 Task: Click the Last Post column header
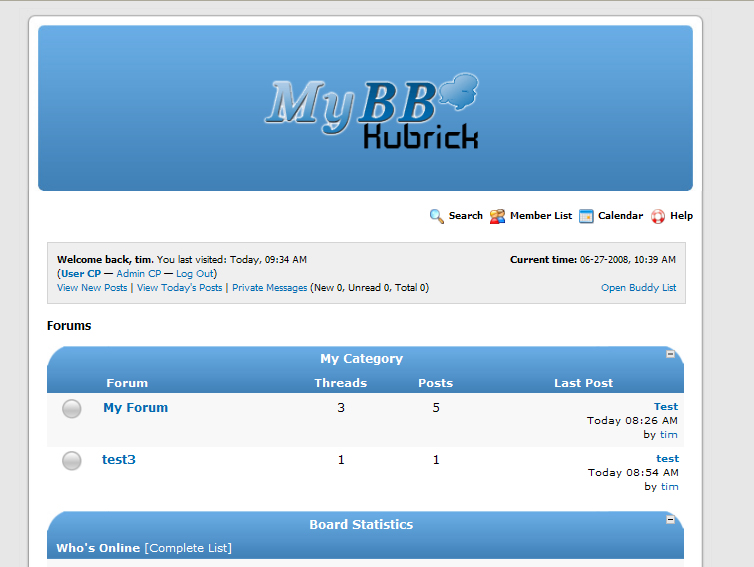pos(583,383)
